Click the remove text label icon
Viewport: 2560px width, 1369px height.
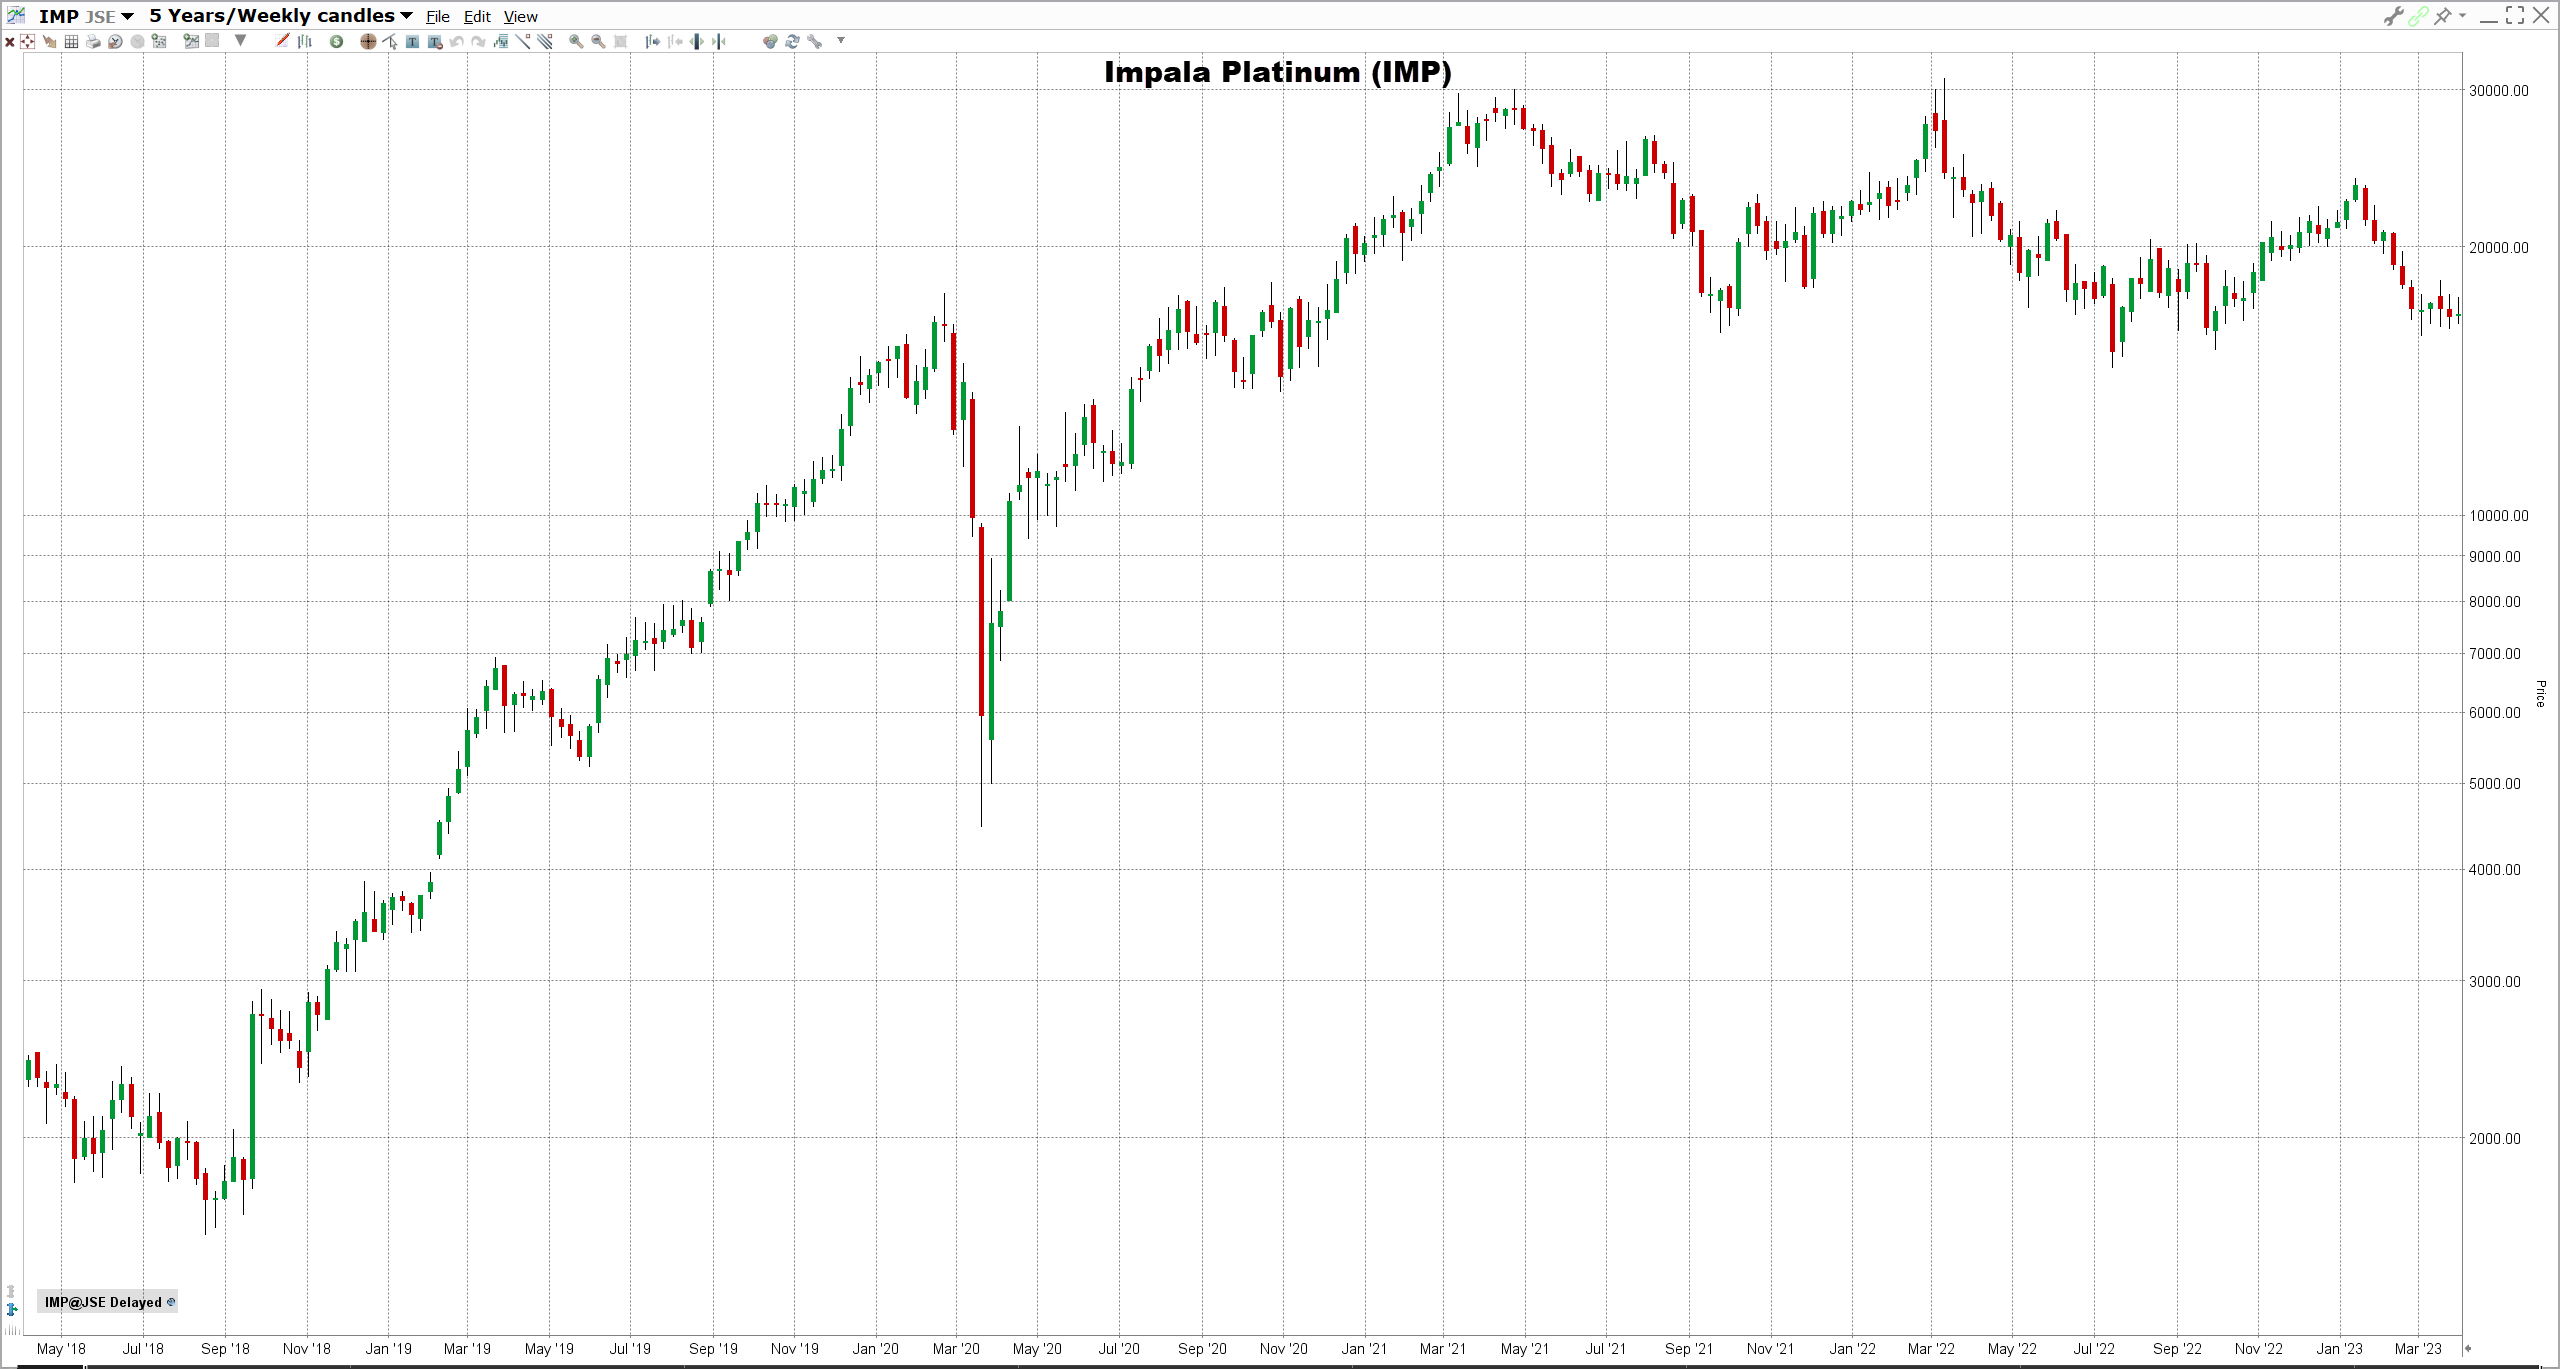(x=435, y=41)
